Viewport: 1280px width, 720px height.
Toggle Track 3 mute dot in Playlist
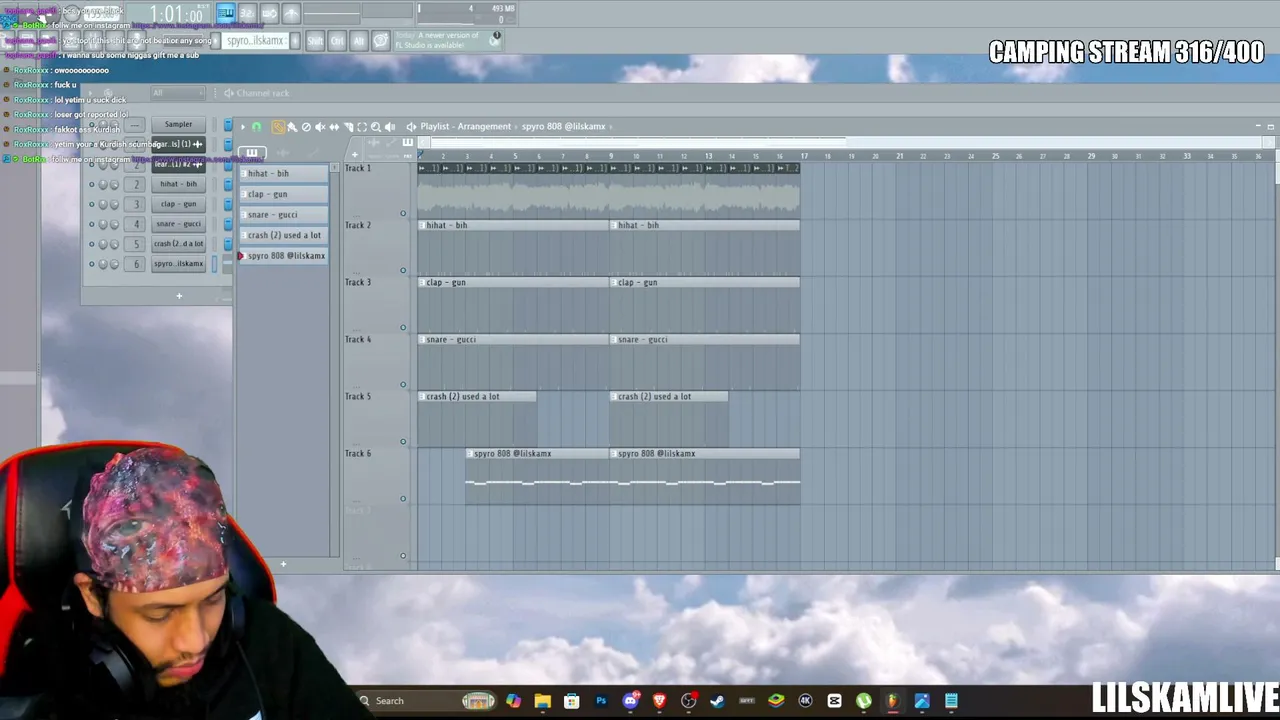click(403, 327)
